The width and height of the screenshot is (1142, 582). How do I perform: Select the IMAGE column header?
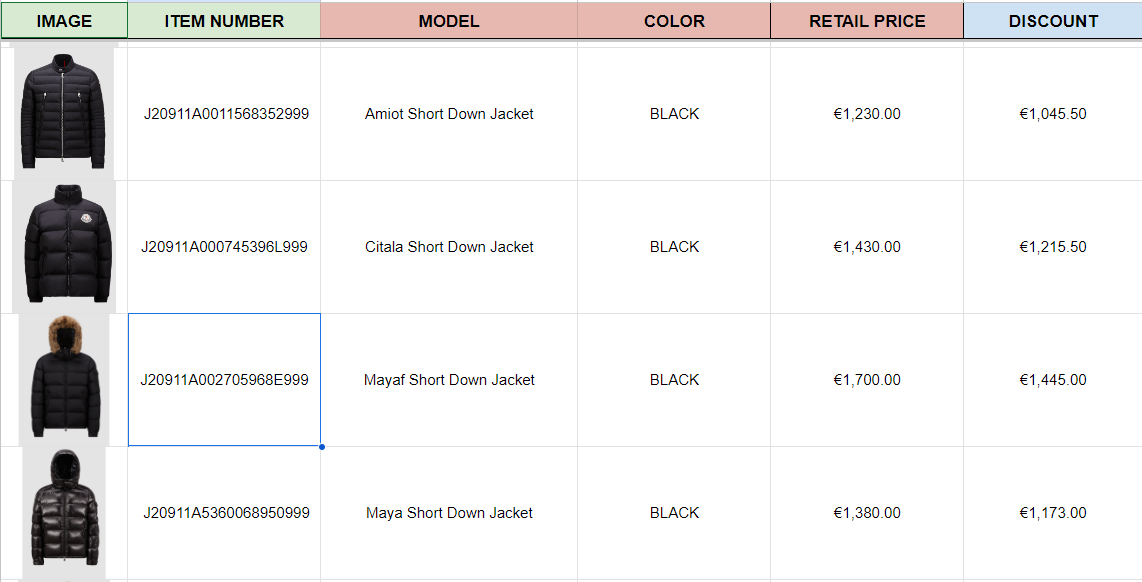click(x=64, y=20)
